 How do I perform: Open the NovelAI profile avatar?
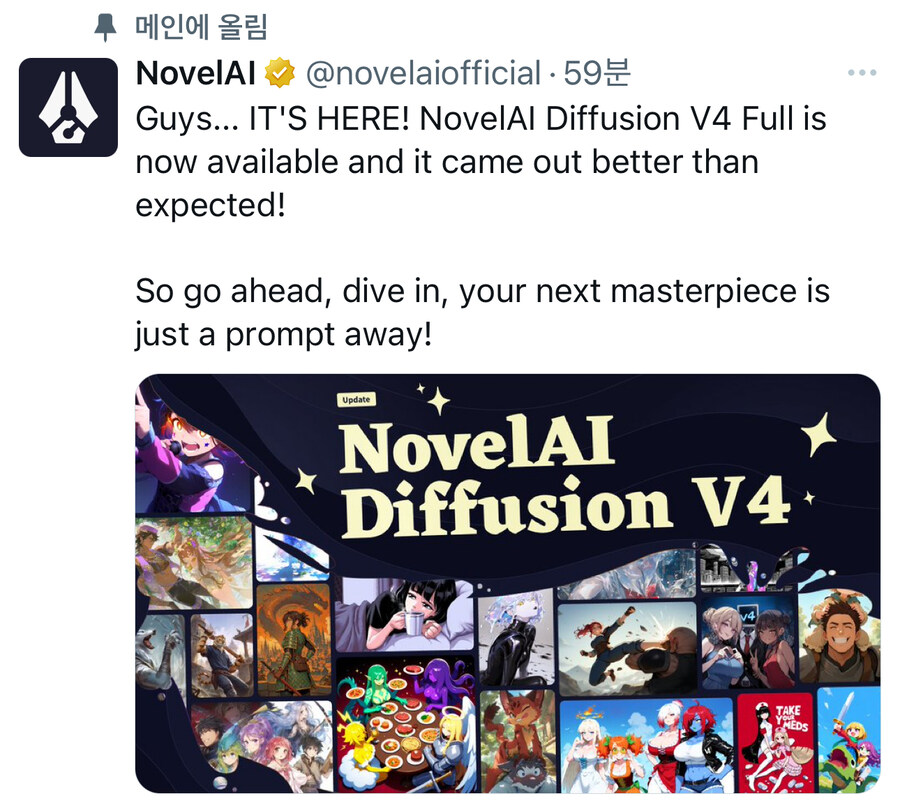(x=68, y=107)
